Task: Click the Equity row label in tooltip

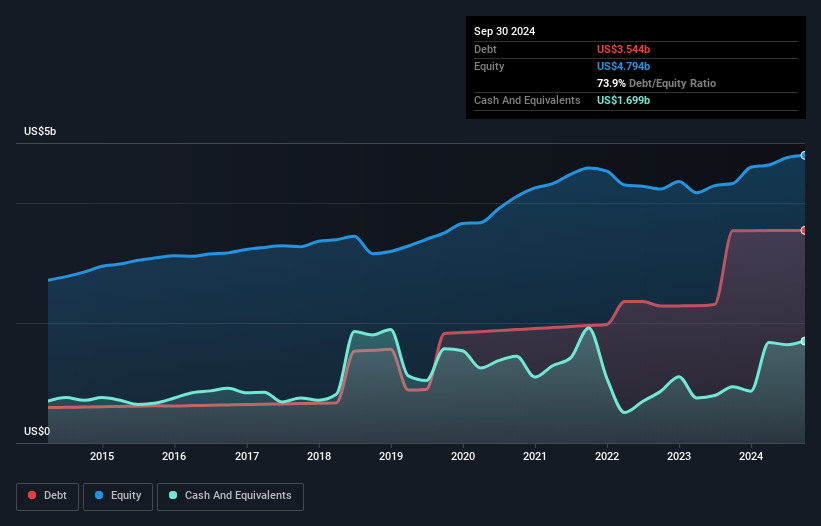Action: pos(489,66)
